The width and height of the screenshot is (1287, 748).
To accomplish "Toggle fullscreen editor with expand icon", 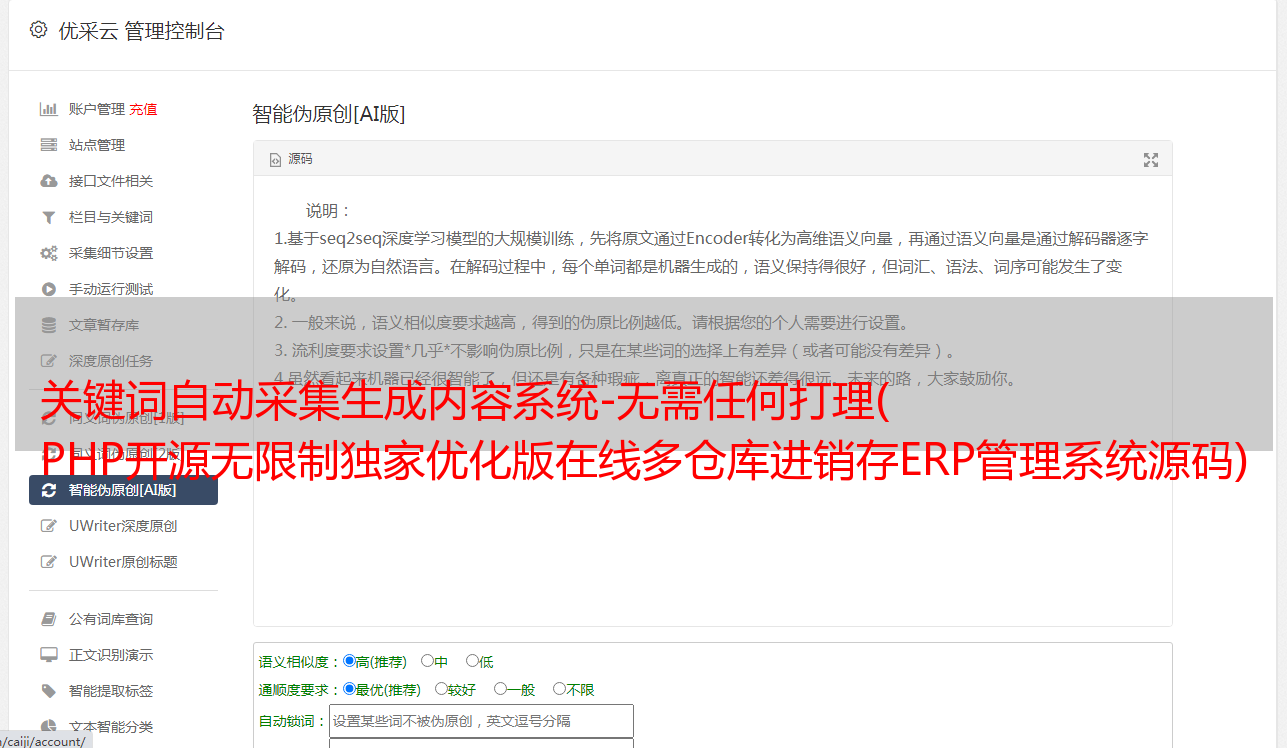I will 1150,160.
